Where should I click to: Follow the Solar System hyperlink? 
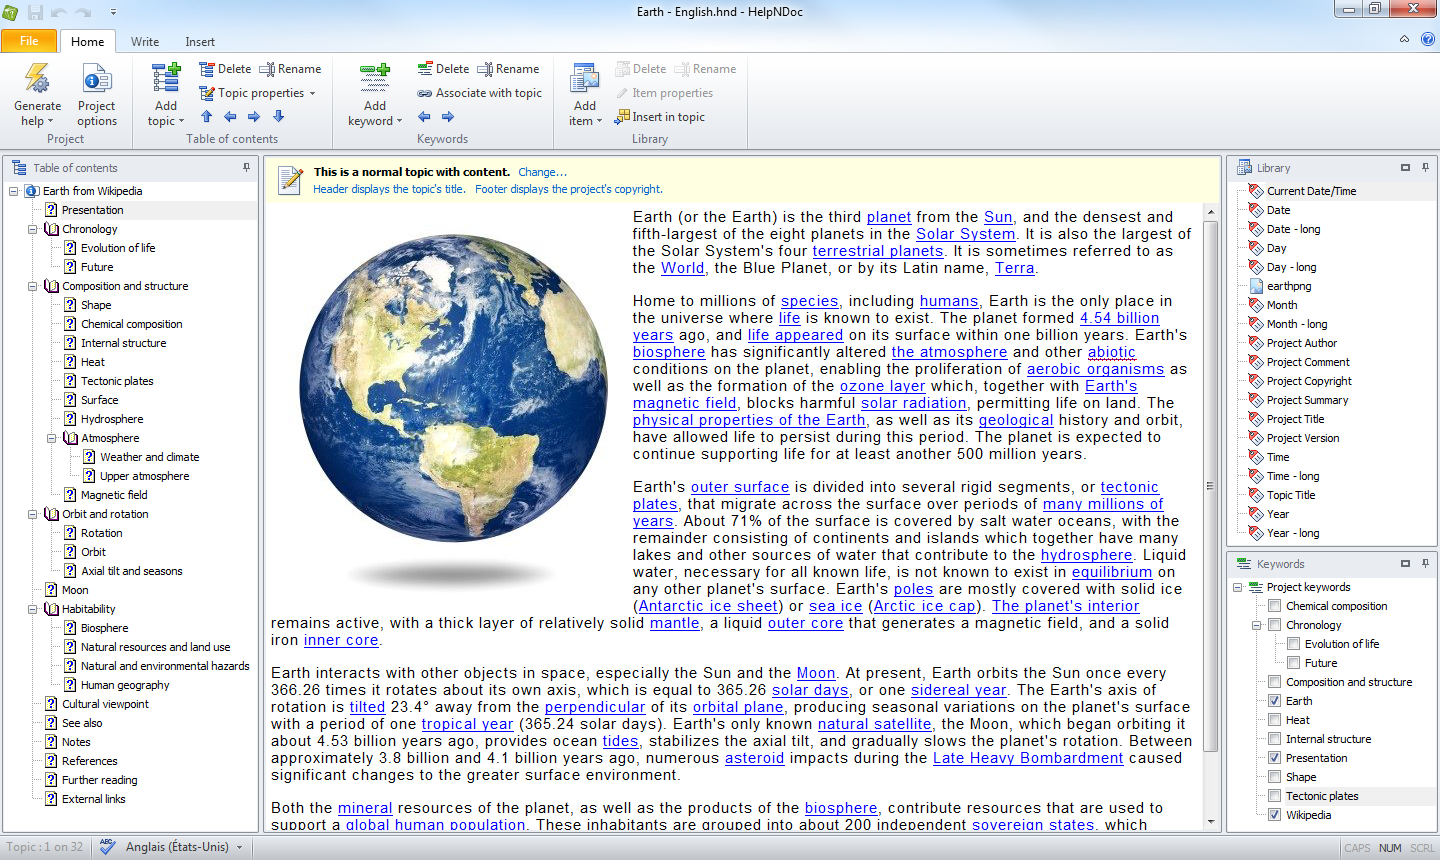[965, 234]
